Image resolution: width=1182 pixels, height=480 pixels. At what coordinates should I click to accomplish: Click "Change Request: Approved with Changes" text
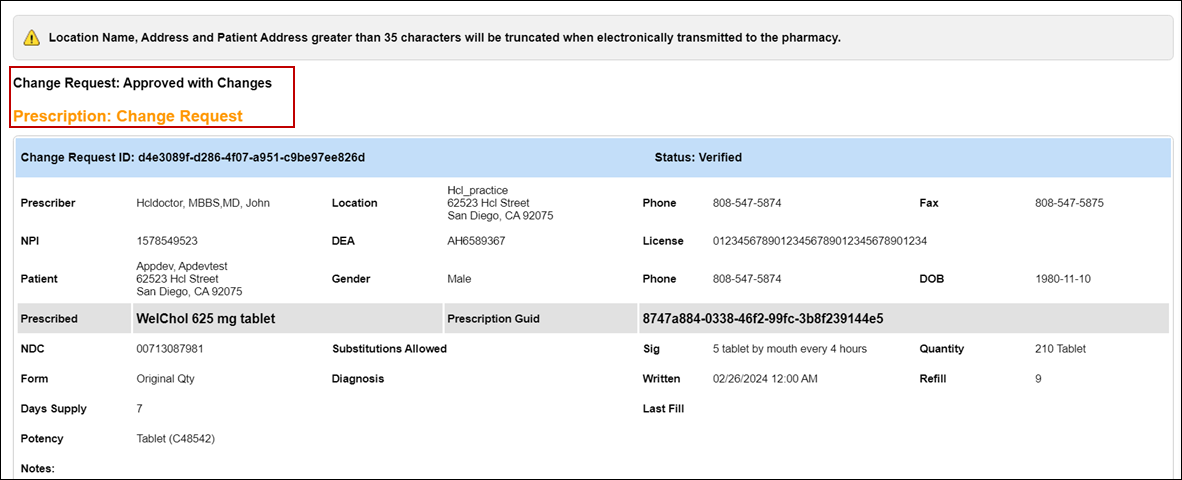pos(142,83)
